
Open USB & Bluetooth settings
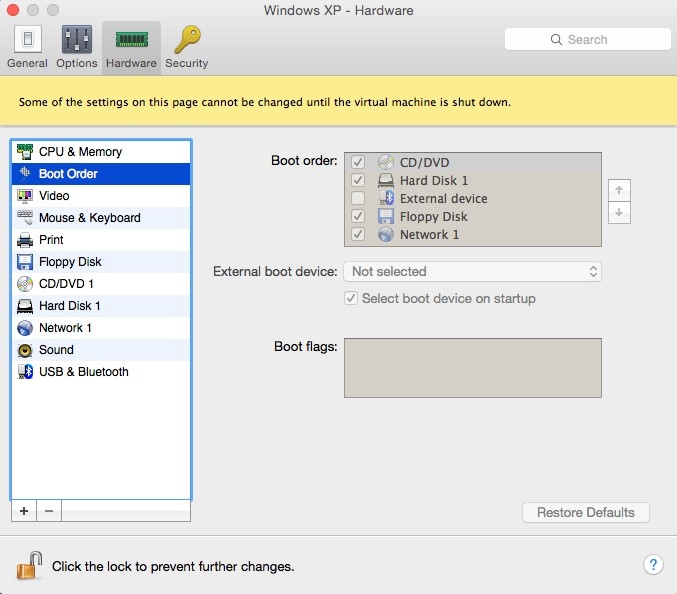(x=83, y=372)
